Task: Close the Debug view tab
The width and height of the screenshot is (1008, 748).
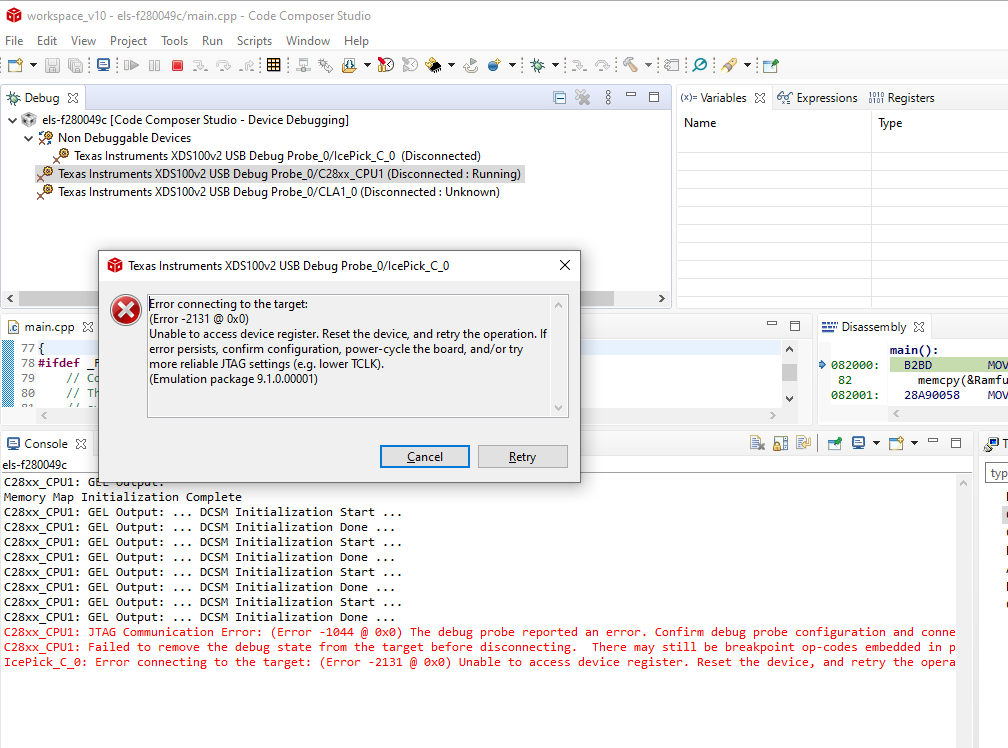Action: pos(73,98)
